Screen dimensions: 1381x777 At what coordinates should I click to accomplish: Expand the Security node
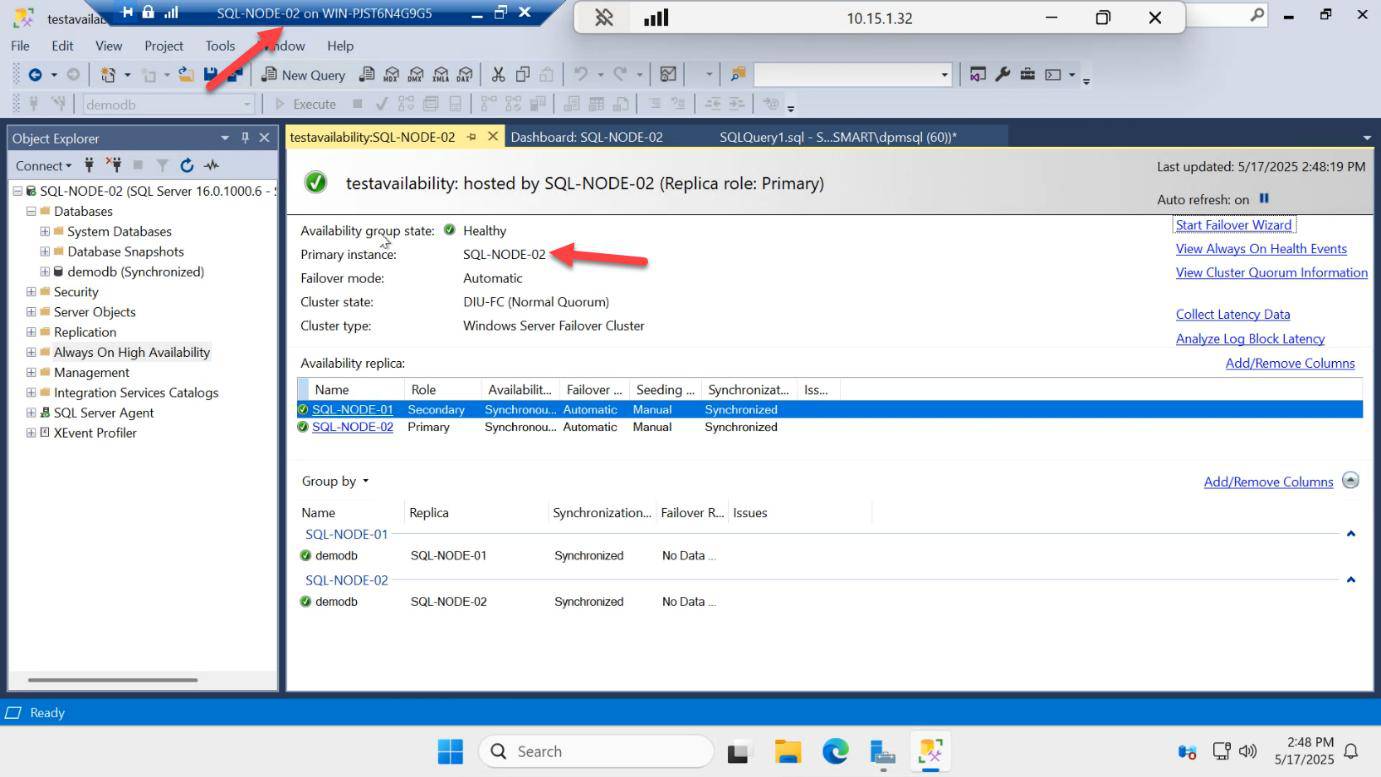pos(31,292)
